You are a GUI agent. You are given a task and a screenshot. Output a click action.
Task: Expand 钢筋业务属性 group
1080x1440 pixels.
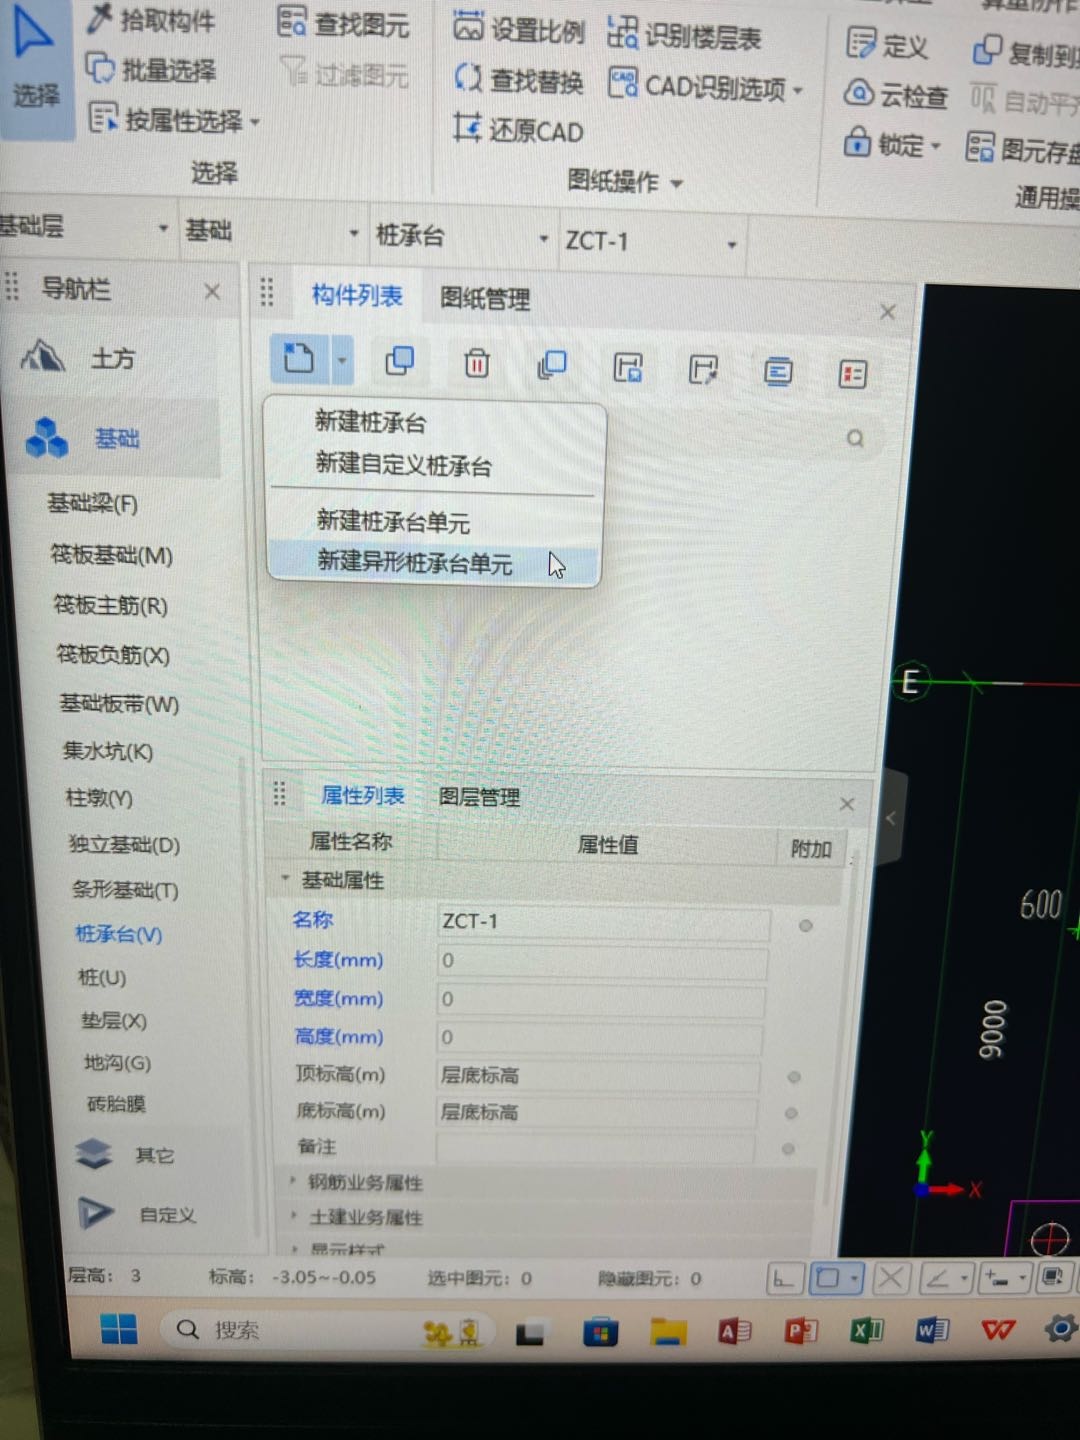pos(293,1181)
